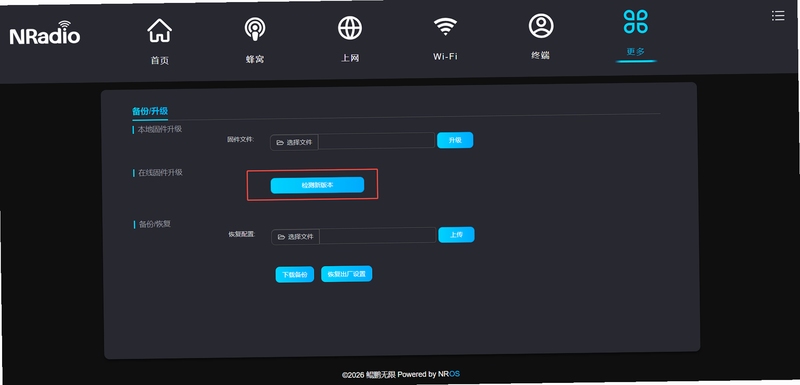Viewport: 800px width, 385px height.
Task: Click the 检测新版本 button
Action: (317, 185)
